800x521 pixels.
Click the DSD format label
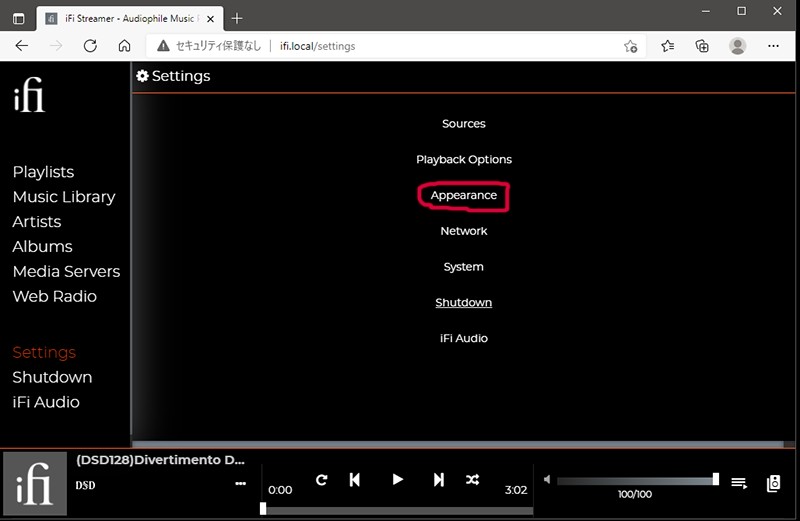tap(85, 485)
